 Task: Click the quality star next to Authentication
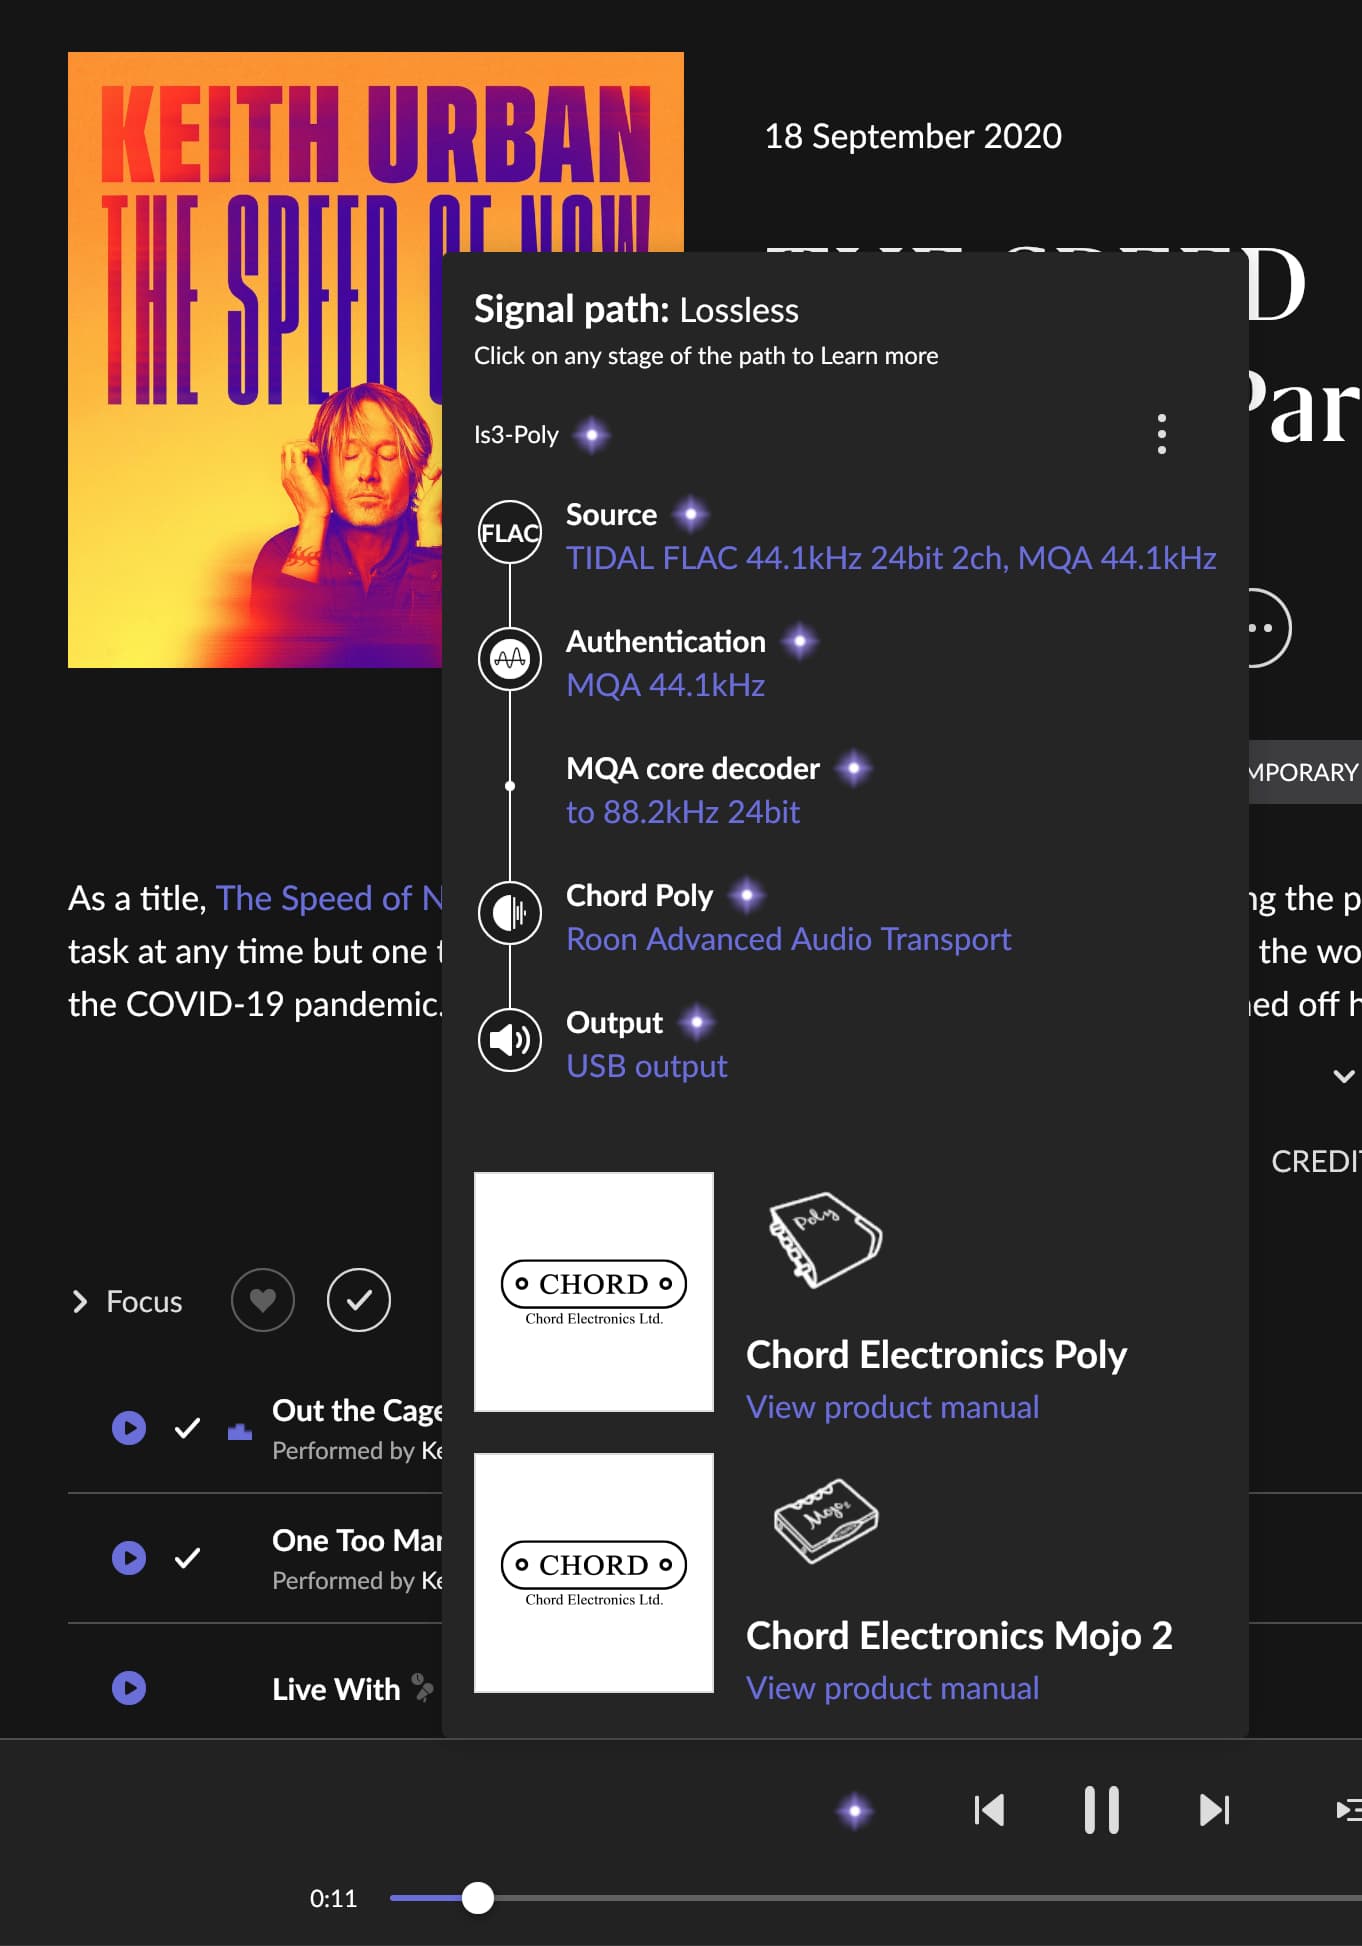[799, 641]
